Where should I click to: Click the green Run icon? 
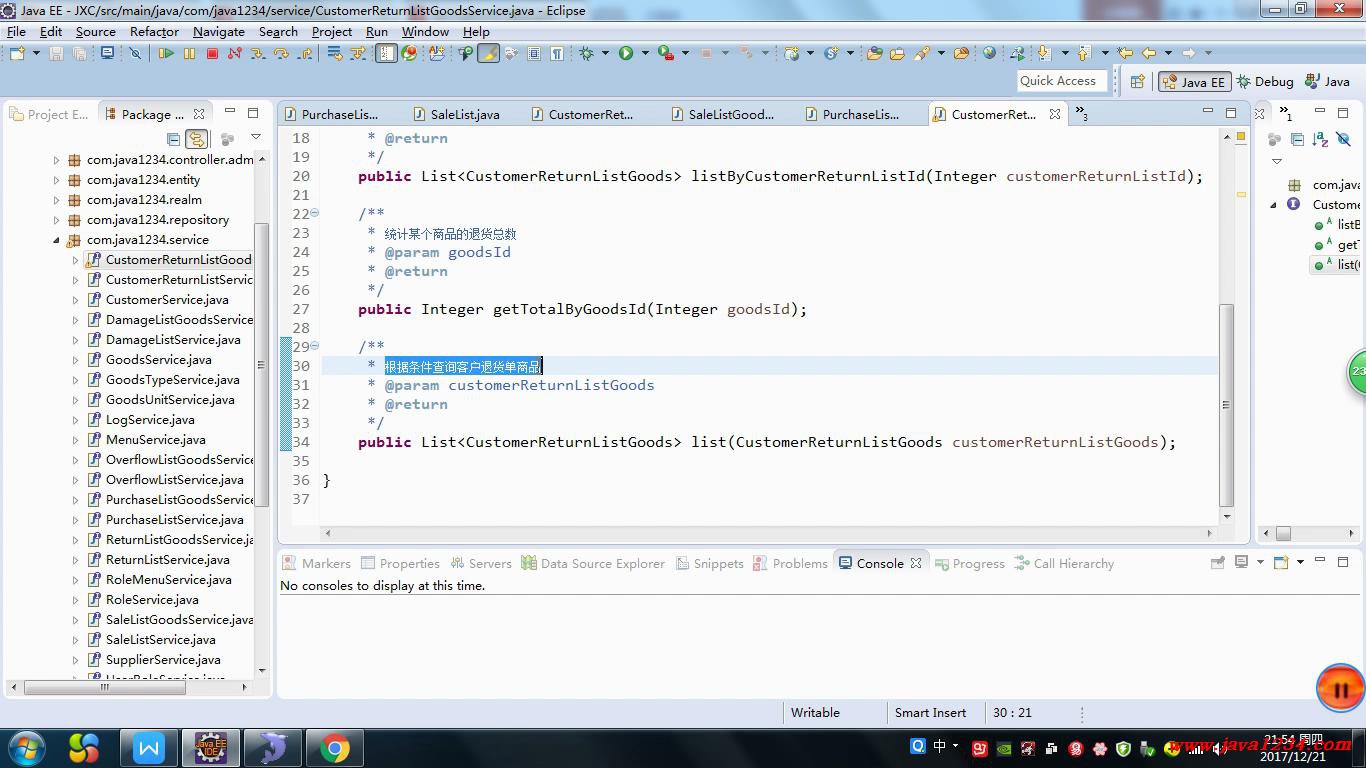pyautogui.click(x=626, y=53)
